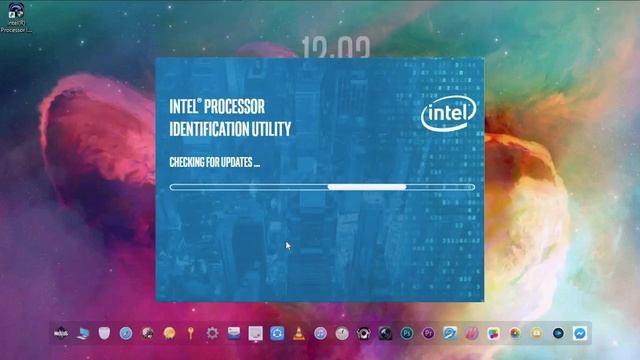Open the white monitor icon in dock
The height and width of the screenshot is (360, 640).
pyautogui.click(x=256, y=333)
